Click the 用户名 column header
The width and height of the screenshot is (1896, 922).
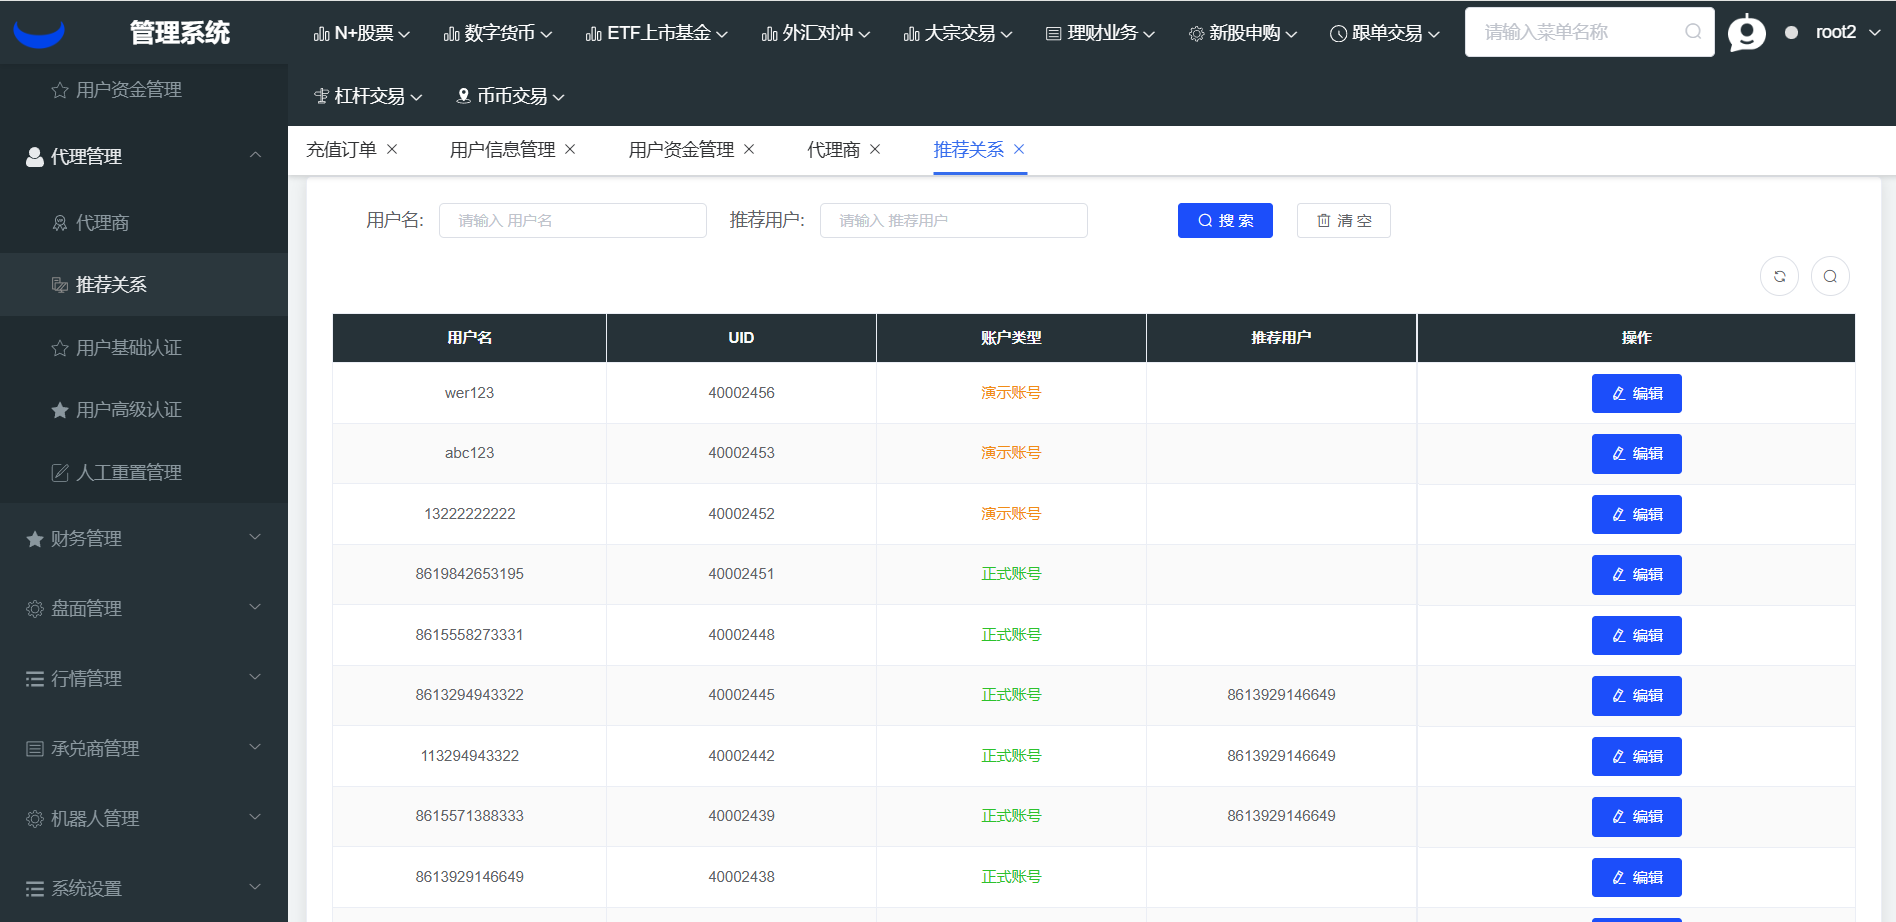(469, 338)
